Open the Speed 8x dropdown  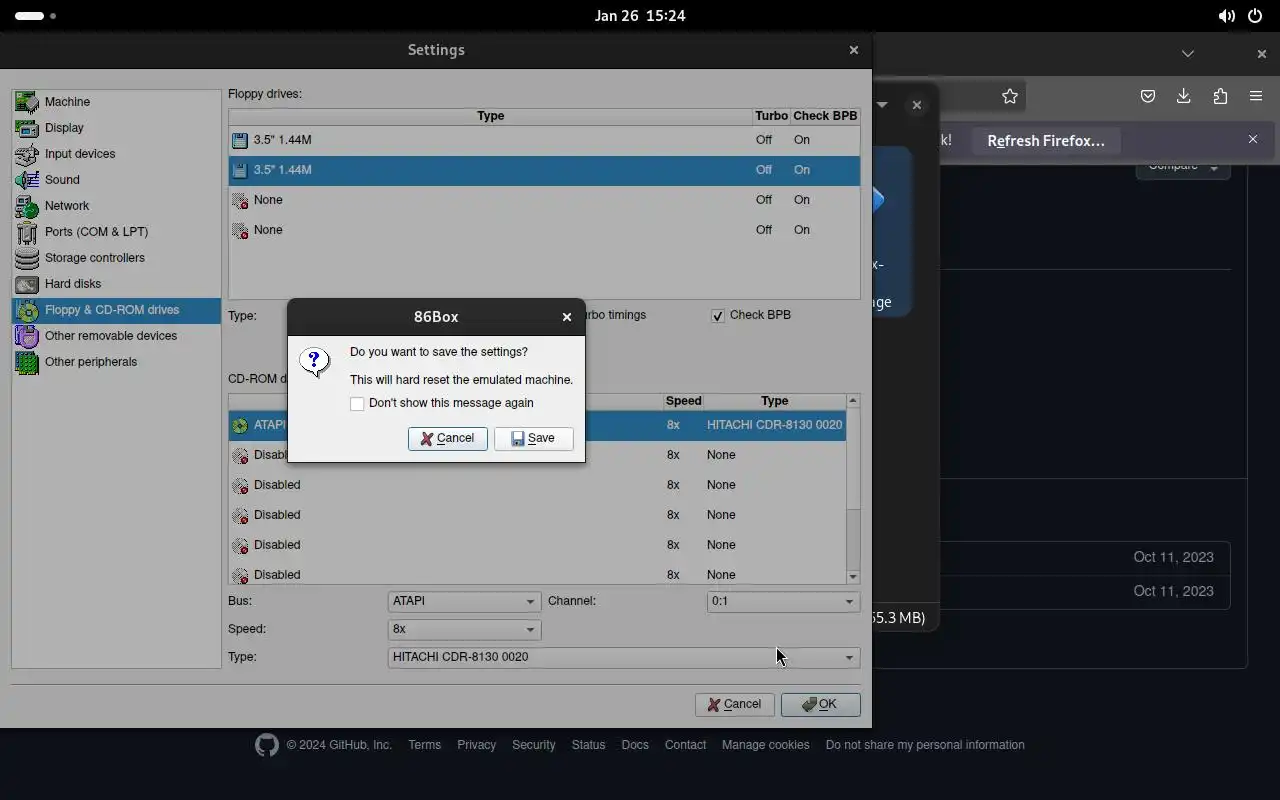[x=464, y=629]
